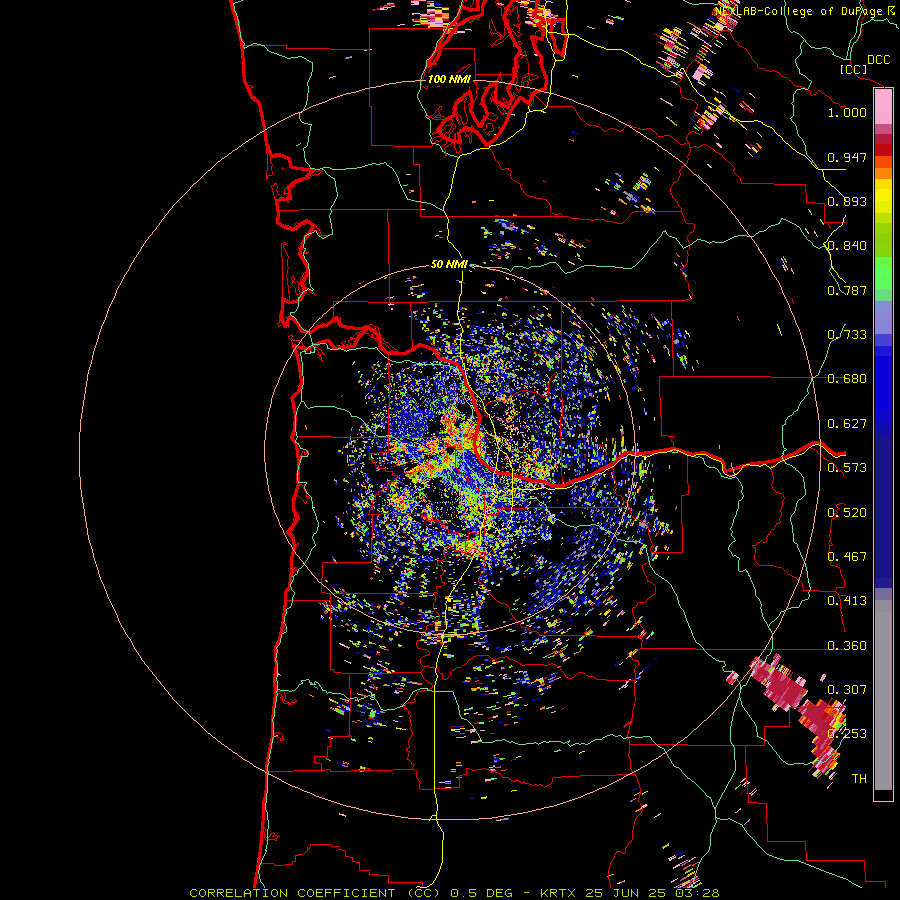Select the bright green color bar segment
This screenshot has height=900, width=900.
[x=883, y=273]
